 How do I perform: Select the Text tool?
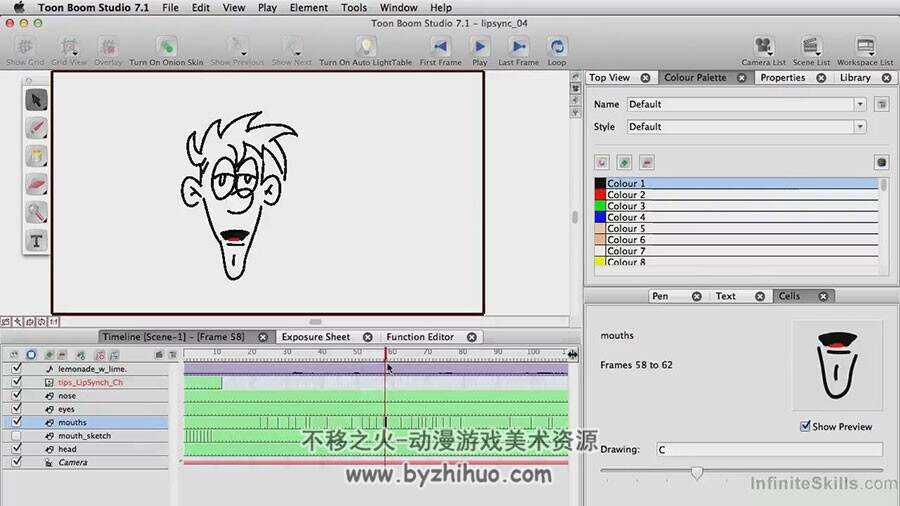(x=36, y=240)
